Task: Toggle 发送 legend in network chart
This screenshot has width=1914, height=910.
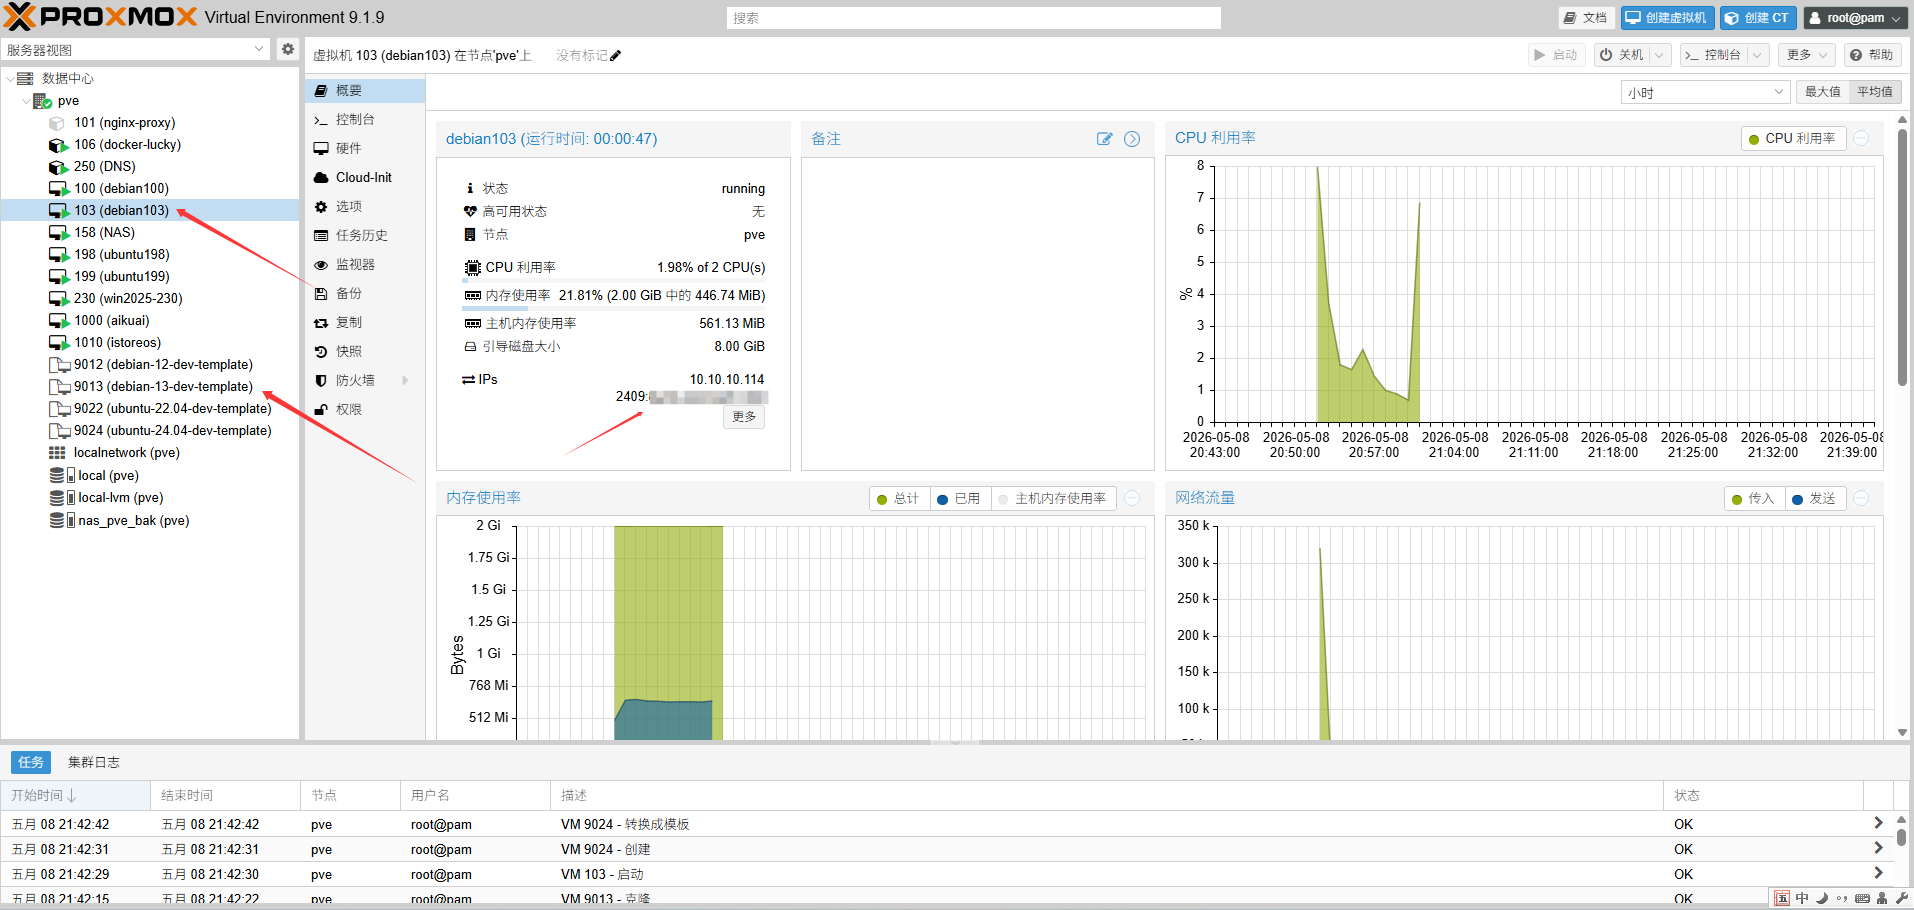Action: tap(1814, 499)
